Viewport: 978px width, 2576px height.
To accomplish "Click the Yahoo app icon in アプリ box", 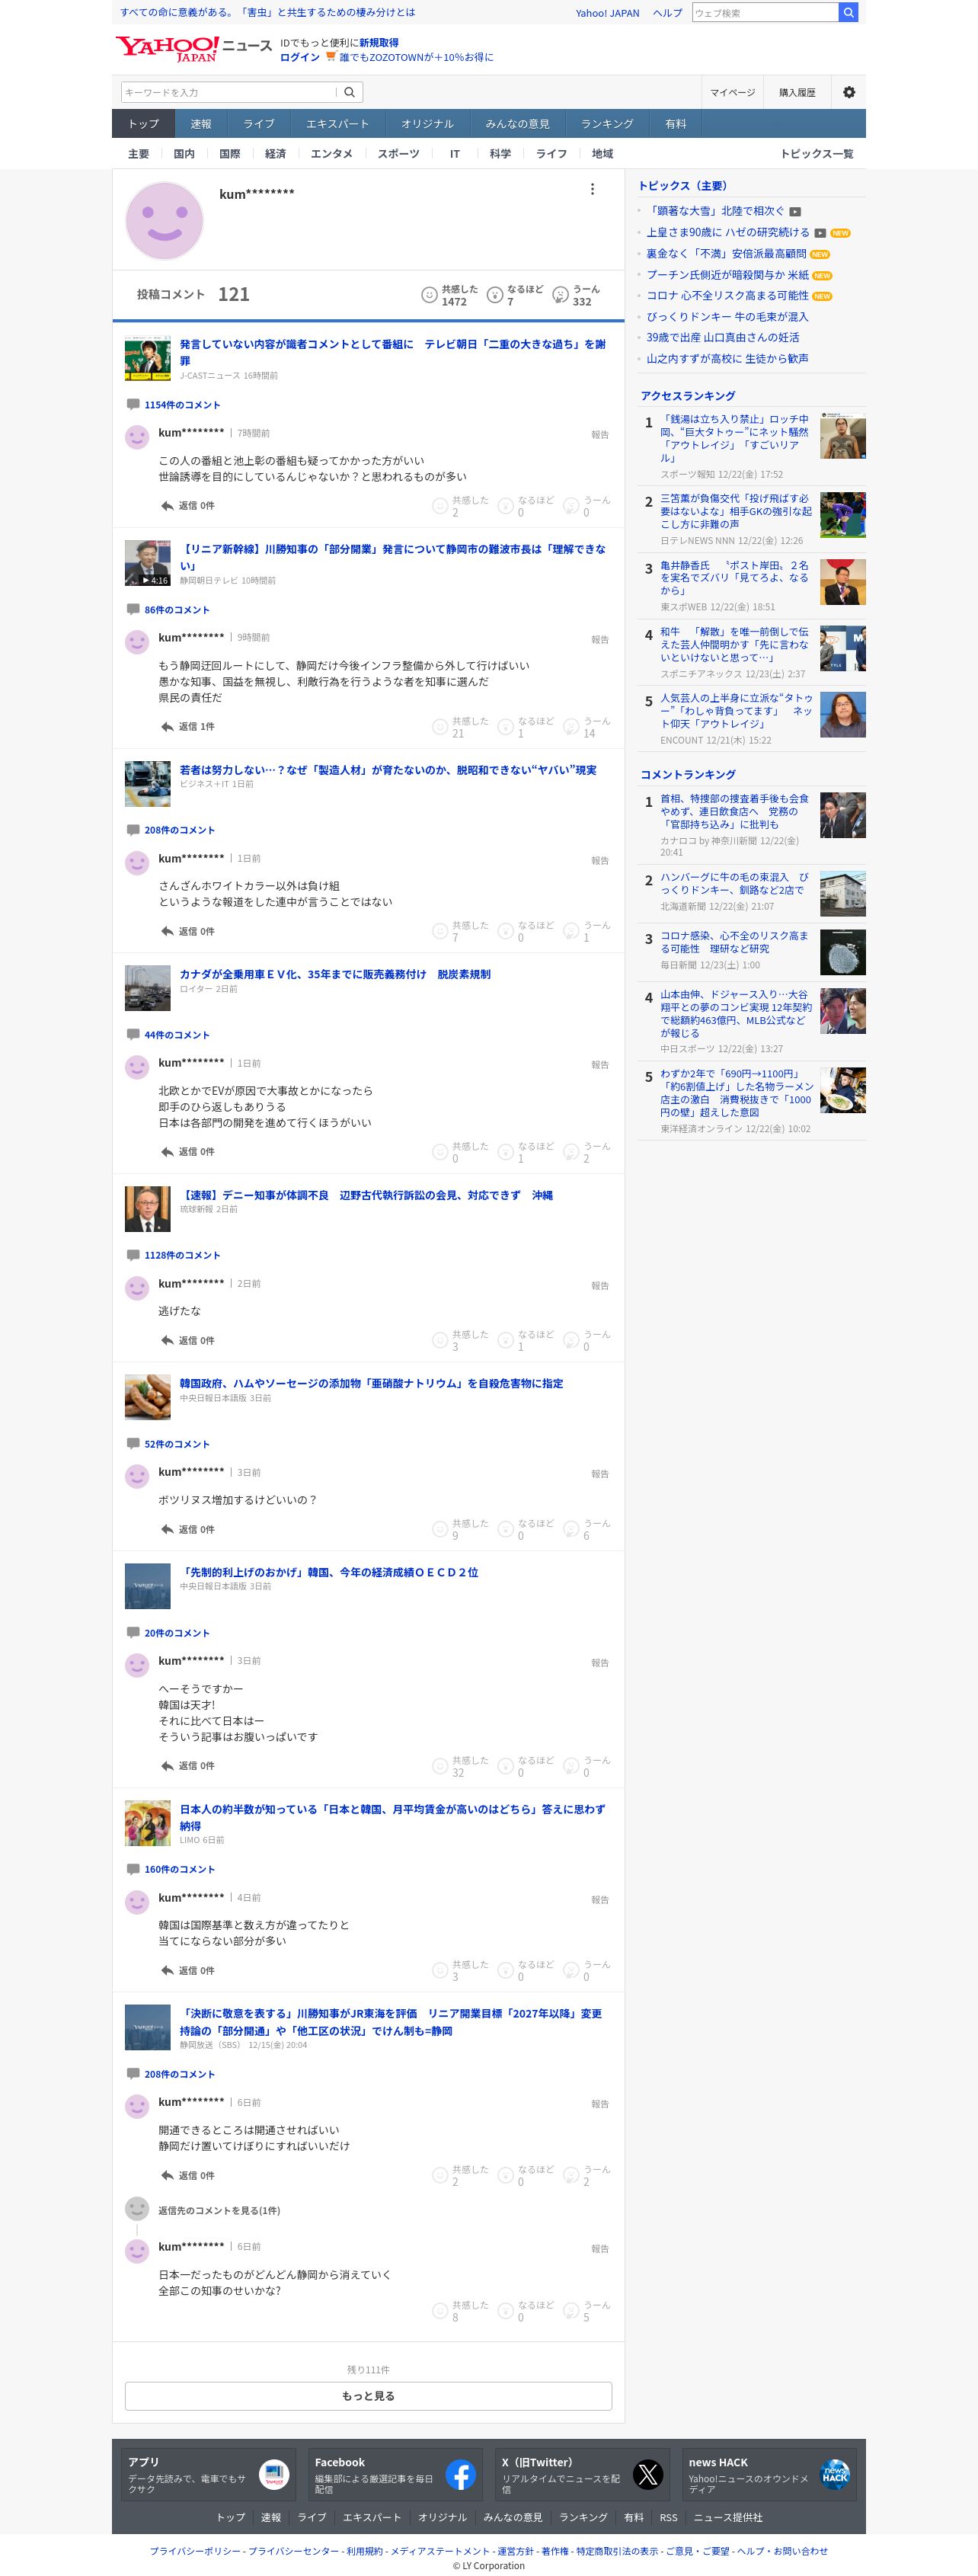I will click(x=274, y=2474).
